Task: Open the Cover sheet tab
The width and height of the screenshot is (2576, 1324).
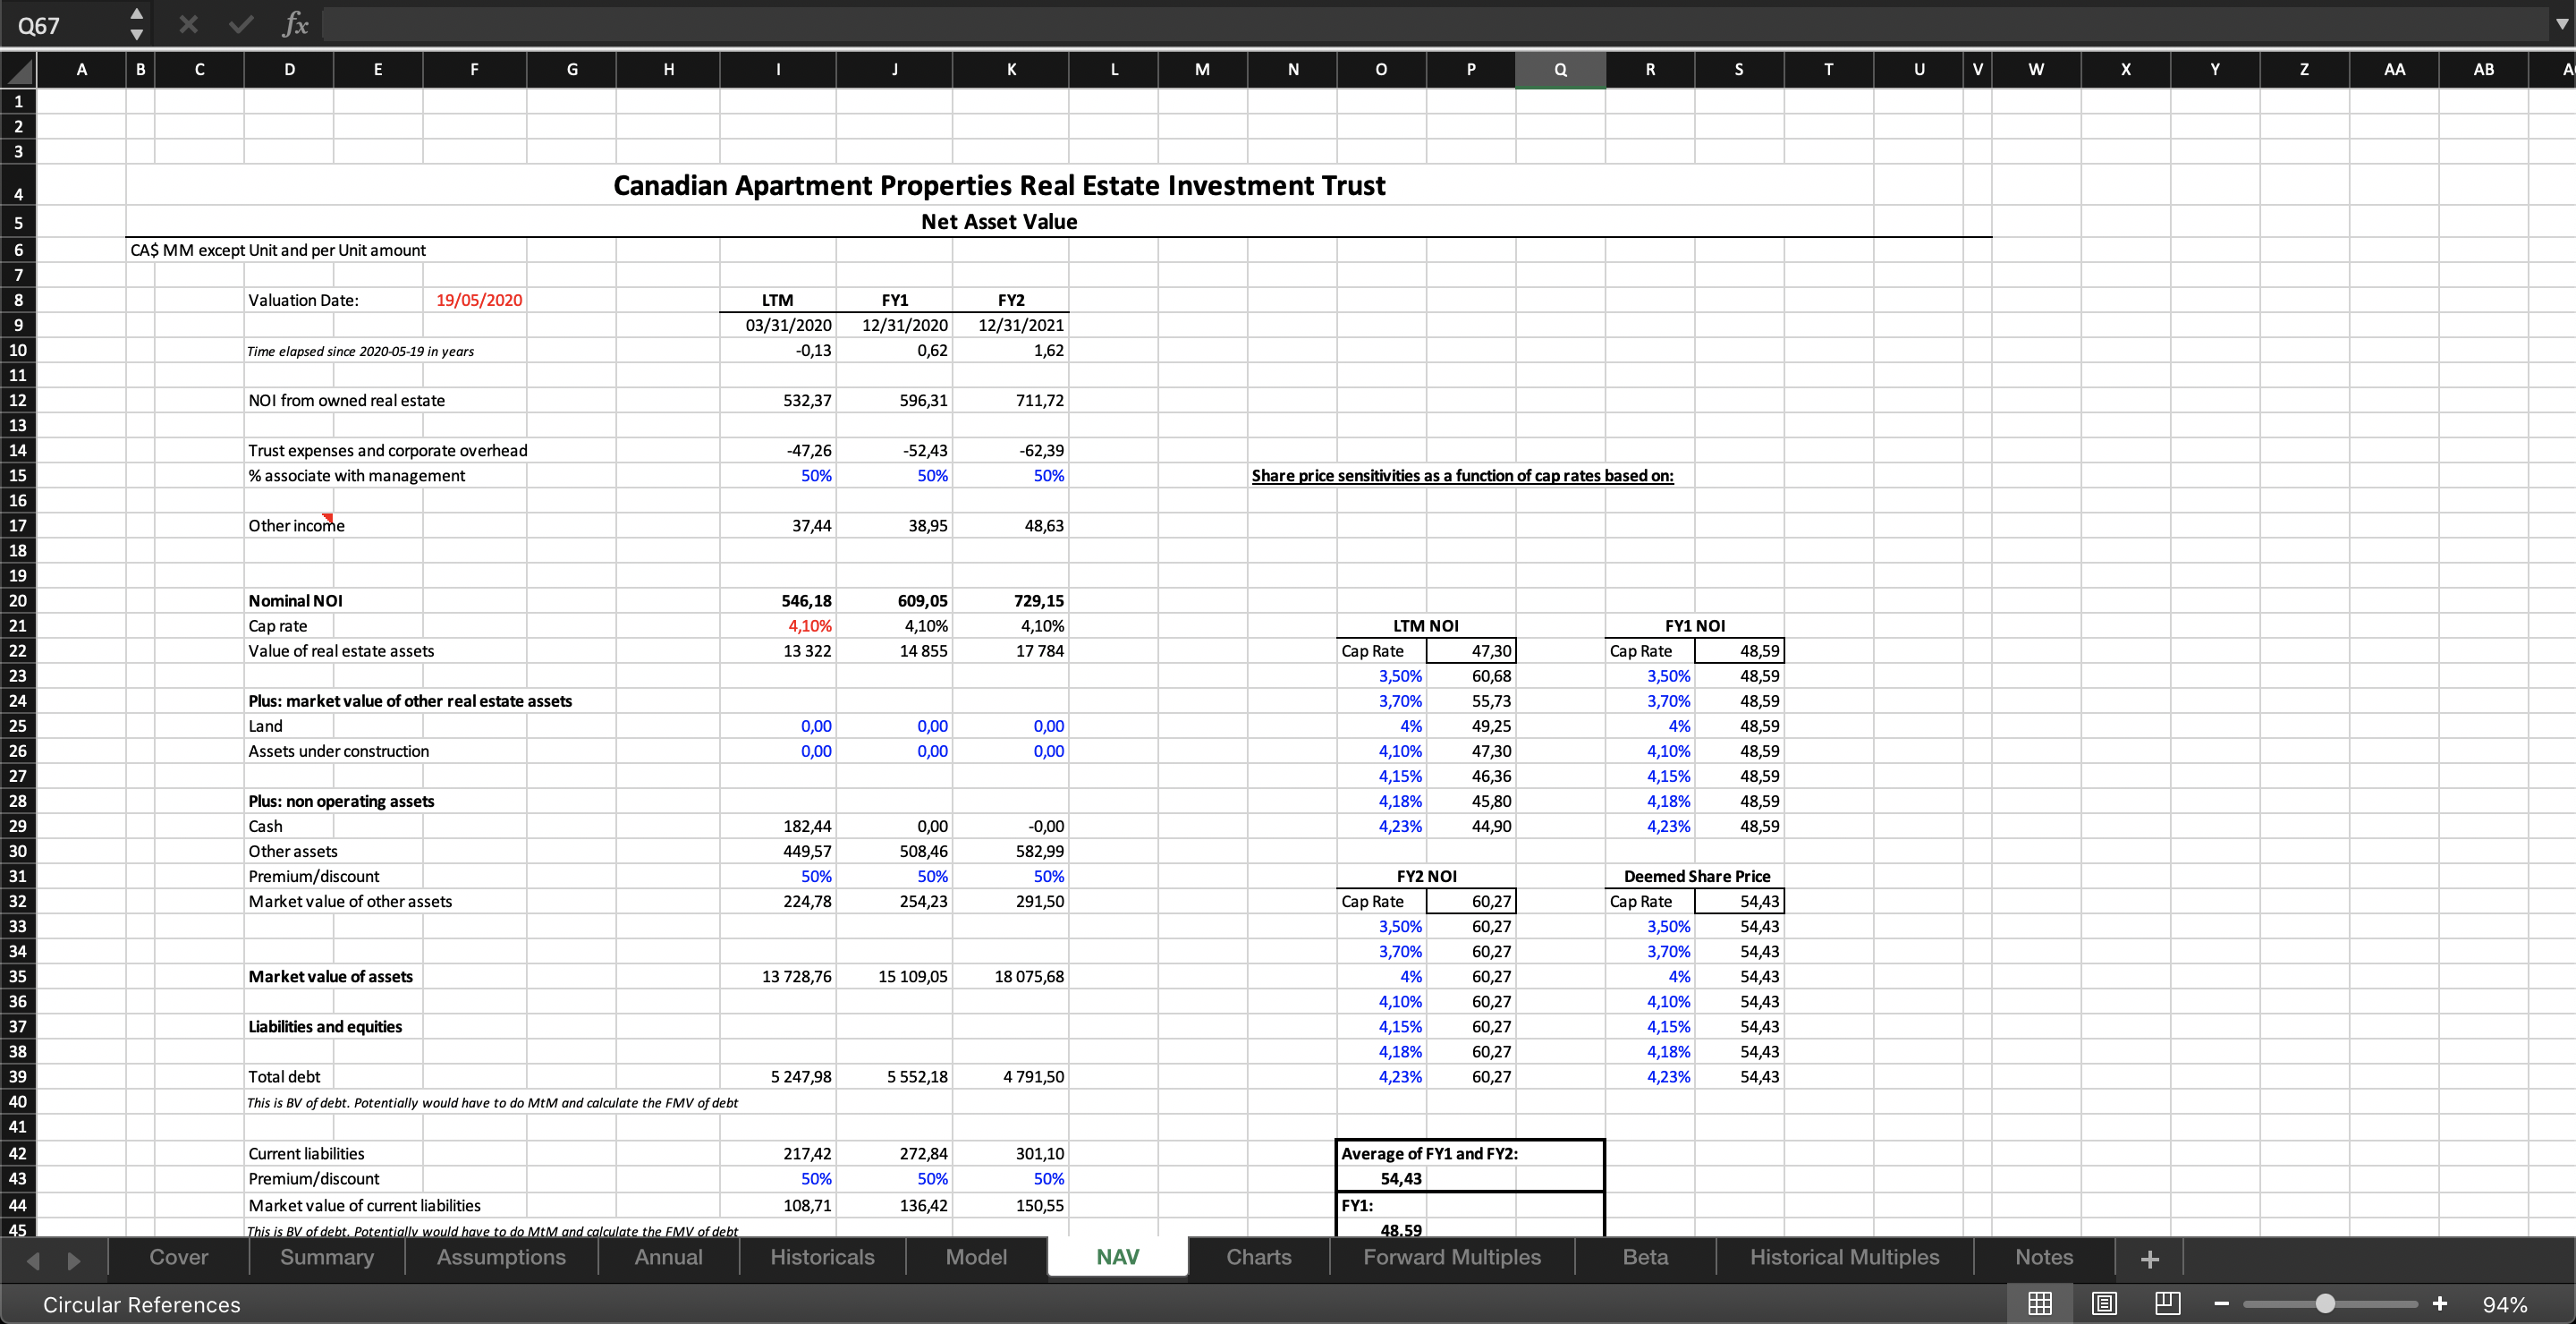Action: pos(179,1257)
